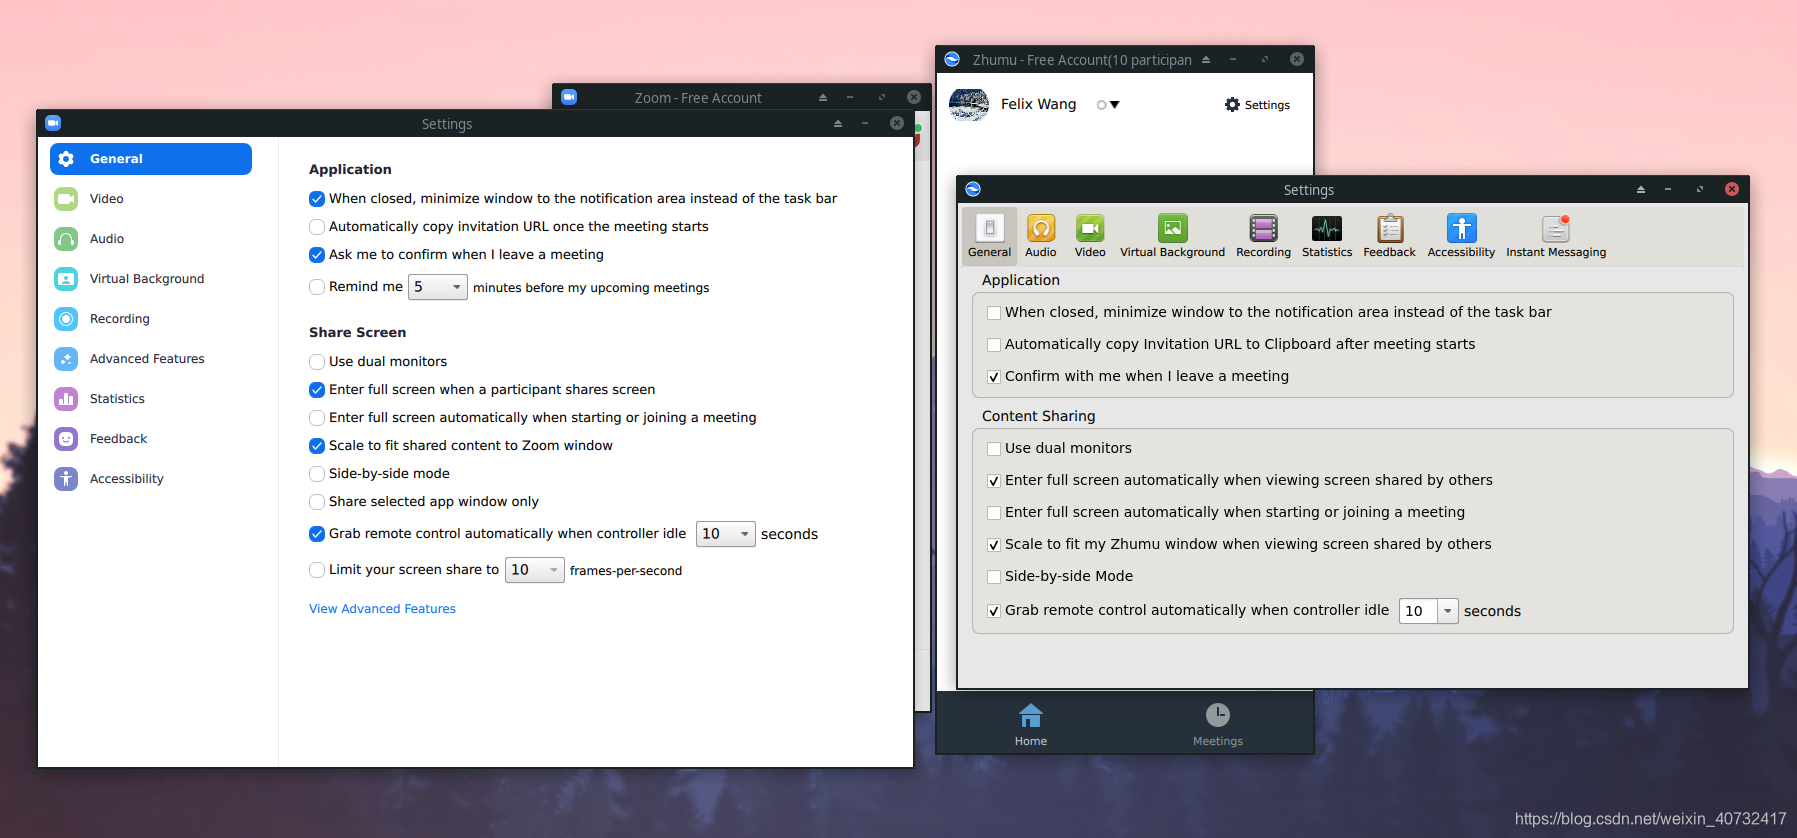
Task: Open Settings button in Zhumu main window
Action: 1257,105
